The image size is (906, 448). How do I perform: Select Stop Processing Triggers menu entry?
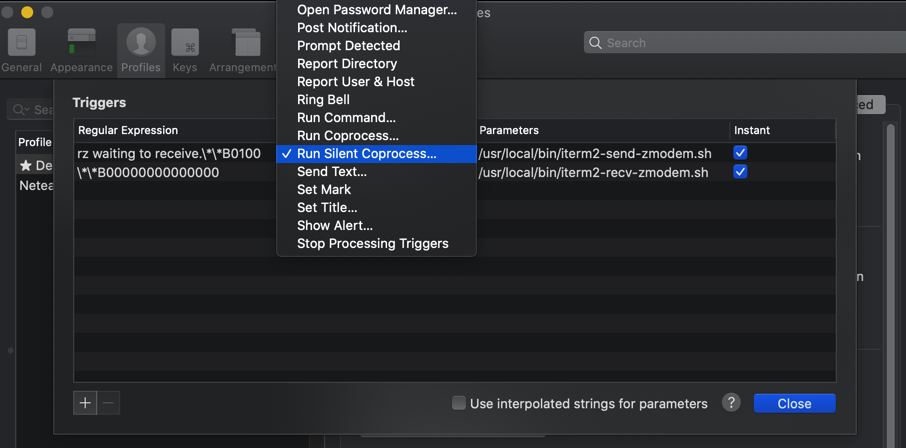(x=372, y=244)
